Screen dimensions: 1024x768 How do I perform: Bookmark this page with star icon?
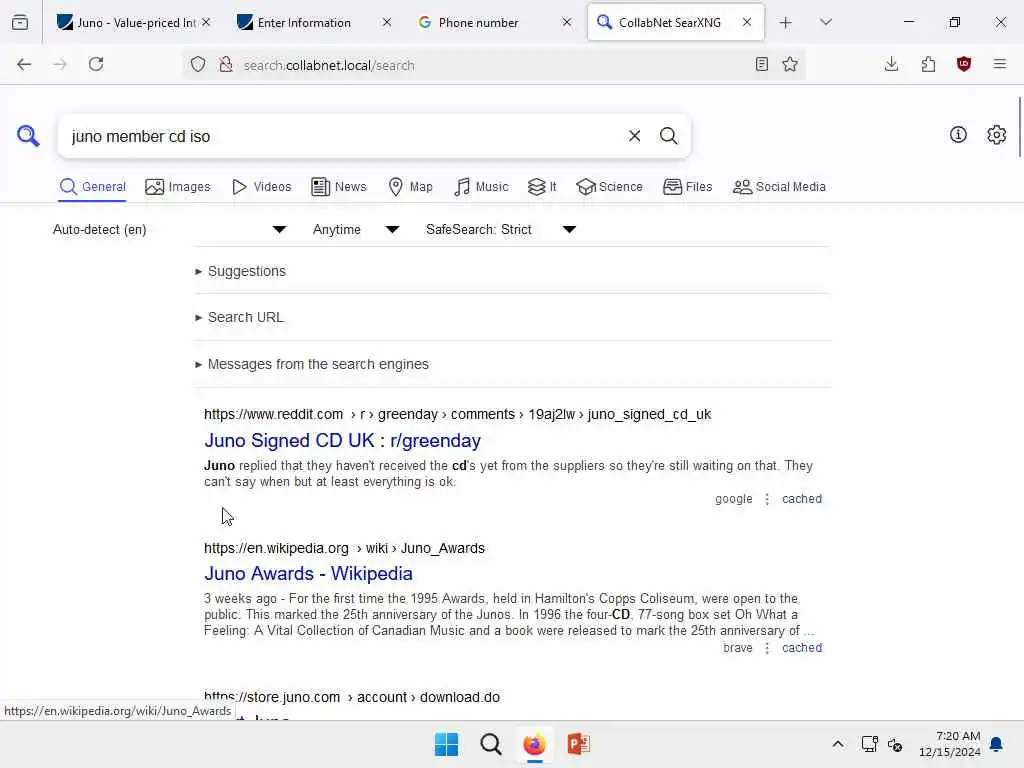click(x=790, y=64)
